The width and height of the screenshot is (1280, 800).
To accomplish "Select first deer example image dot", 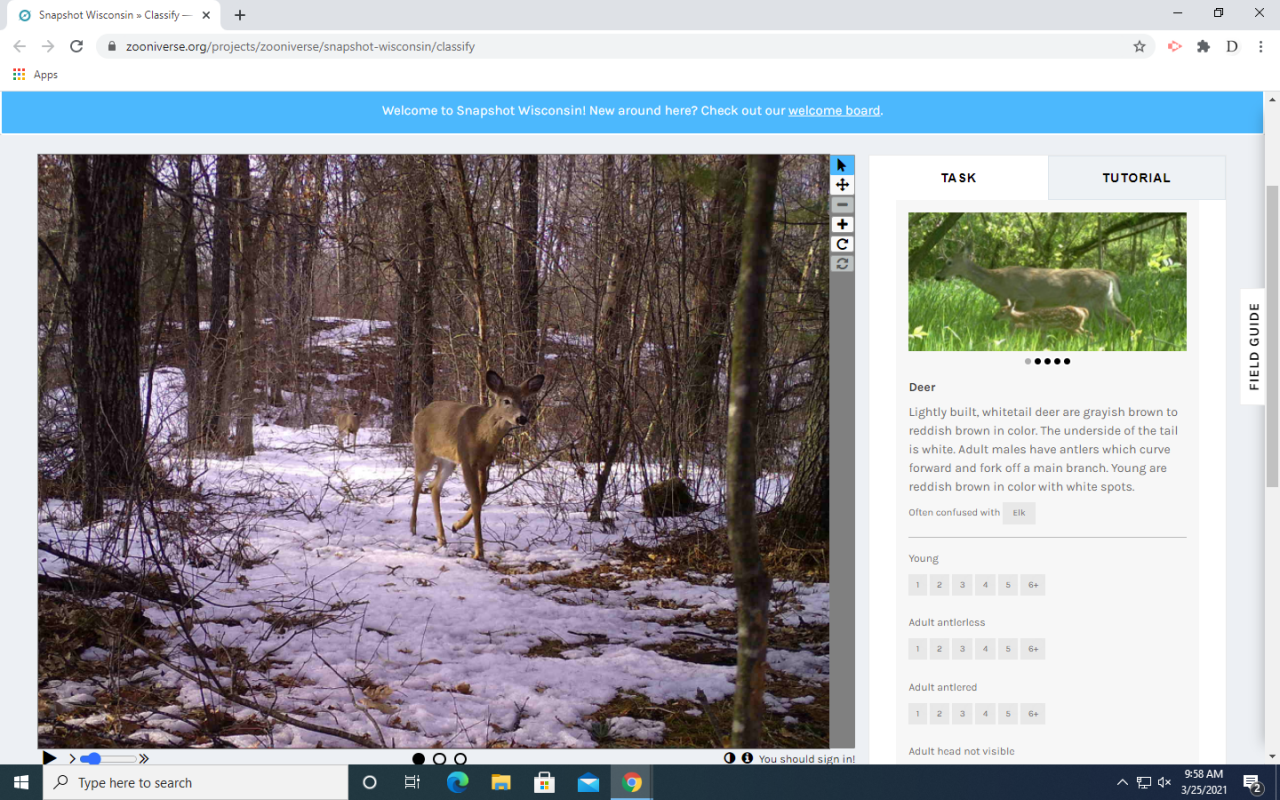I will click(1028, 361).
